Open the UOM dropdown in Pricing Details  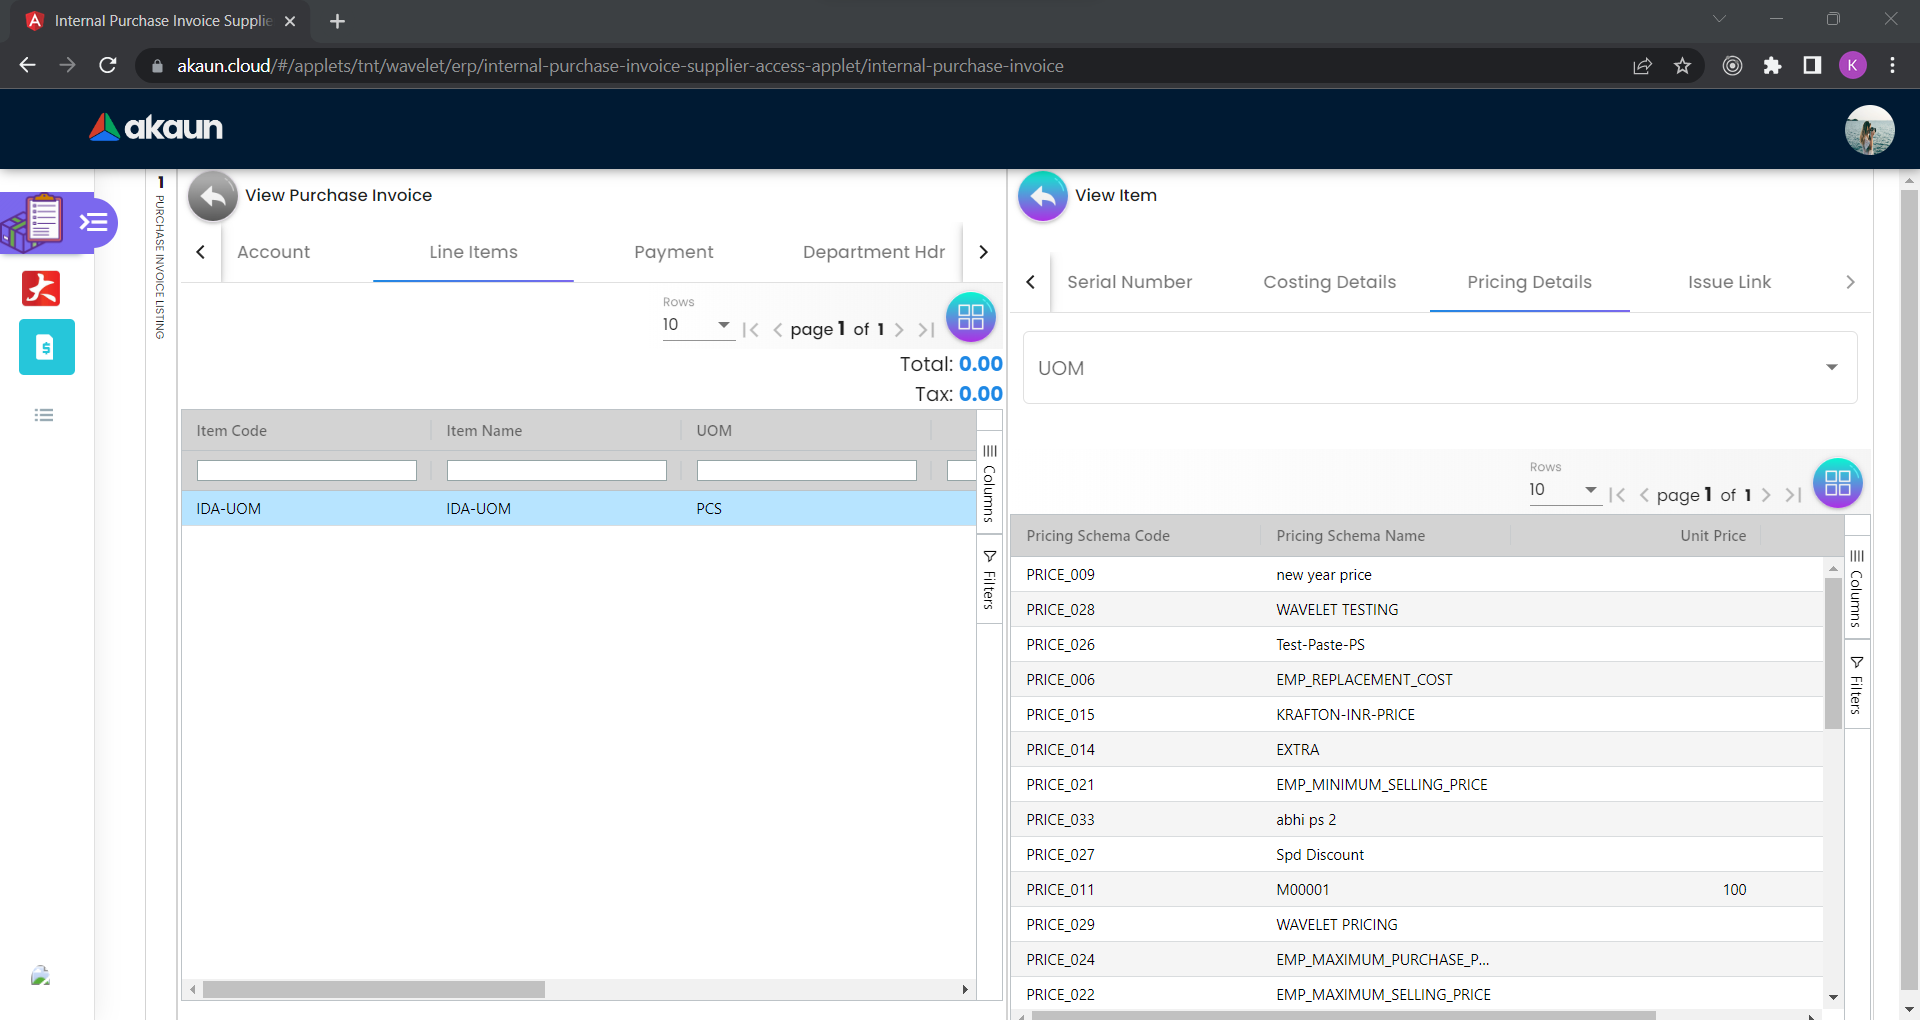point(1439,368)
